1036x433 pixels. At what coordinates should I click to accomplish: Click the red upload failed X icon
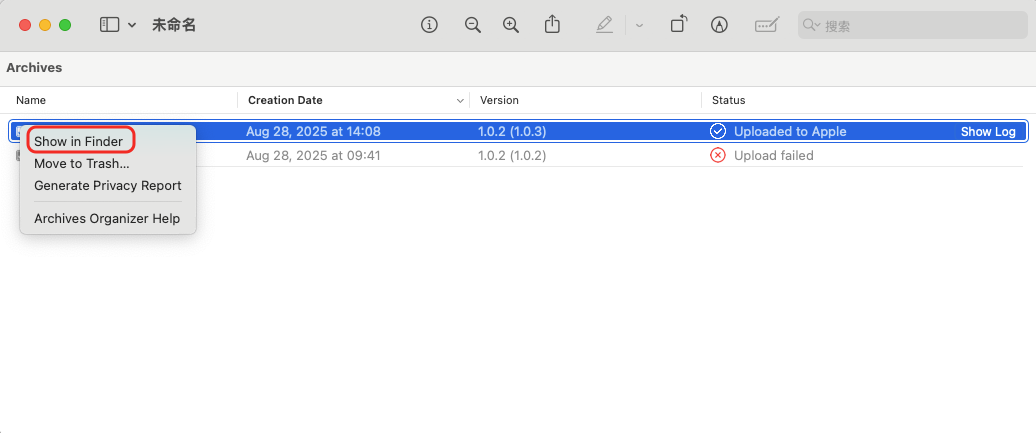point(718,155)
